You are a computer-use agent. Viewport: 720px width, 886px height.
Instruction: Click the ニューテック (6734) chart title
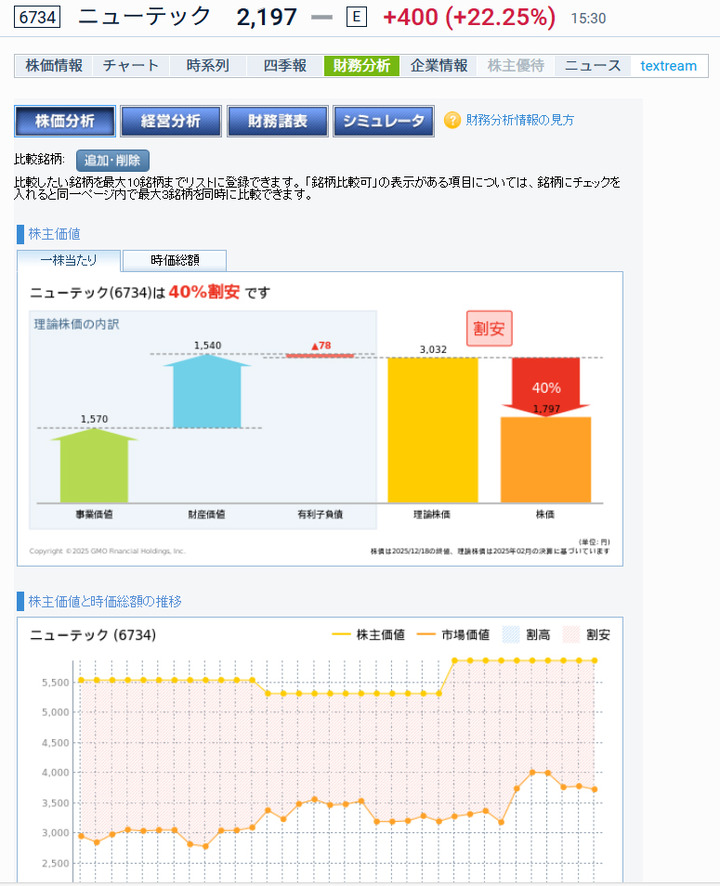pos(93,635)
